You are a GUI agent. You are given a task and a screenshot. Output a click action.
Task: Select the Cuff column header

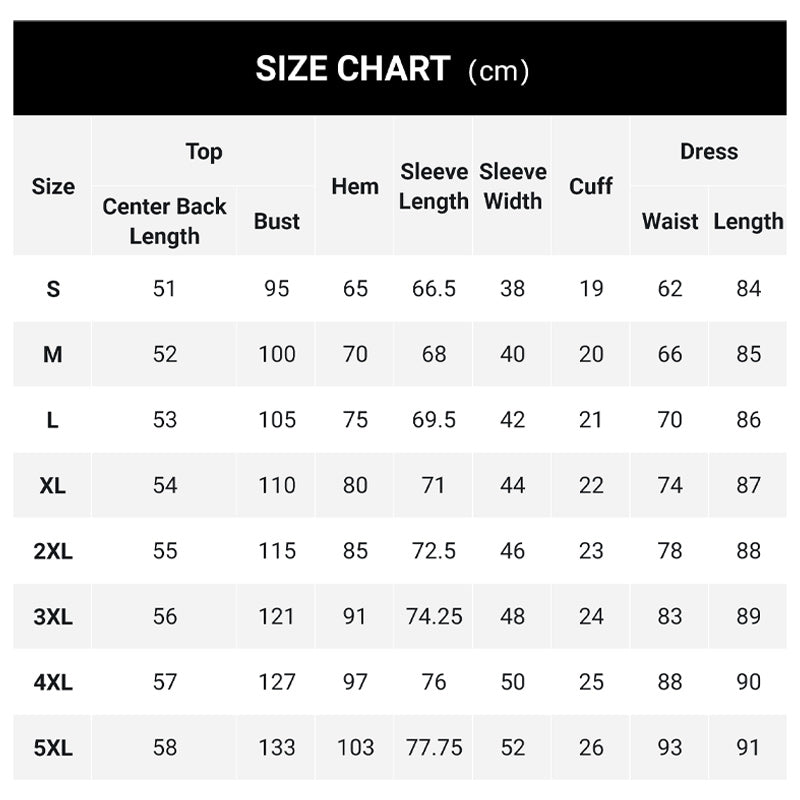click(x=591, y=186)
